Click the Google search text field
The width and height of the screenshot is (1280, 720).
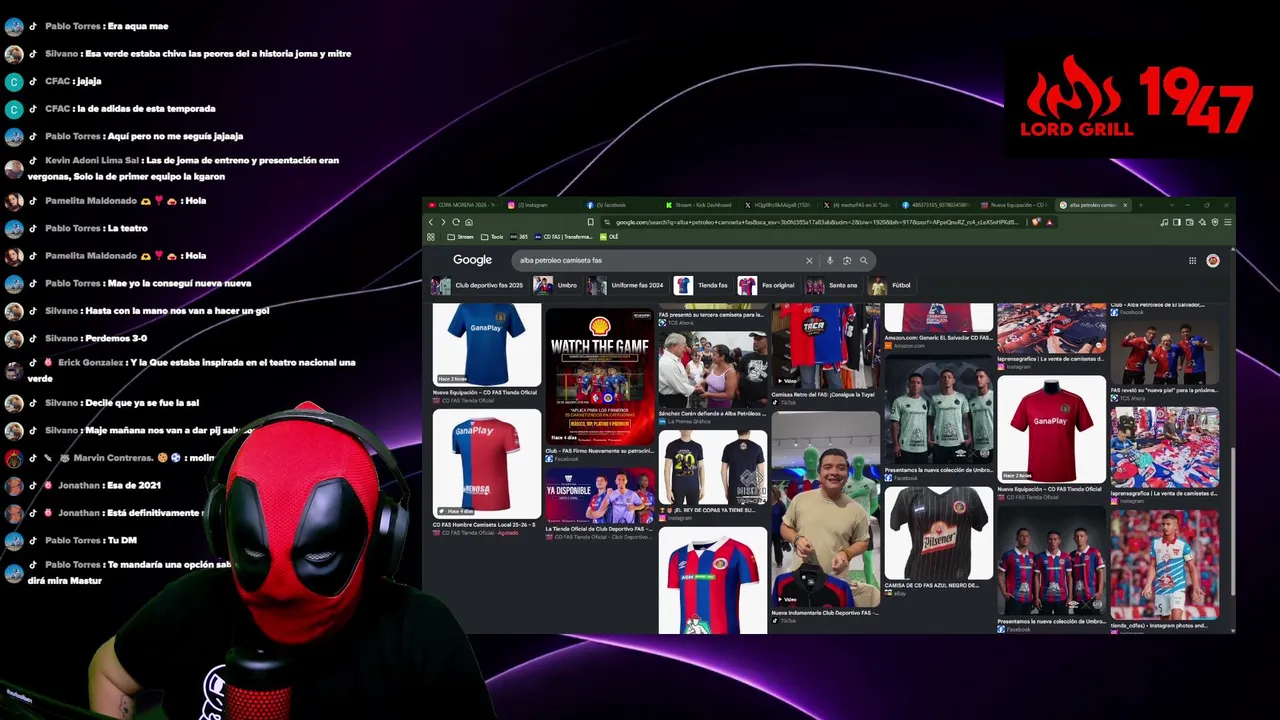pyautogui.click(x=660, y=261)
